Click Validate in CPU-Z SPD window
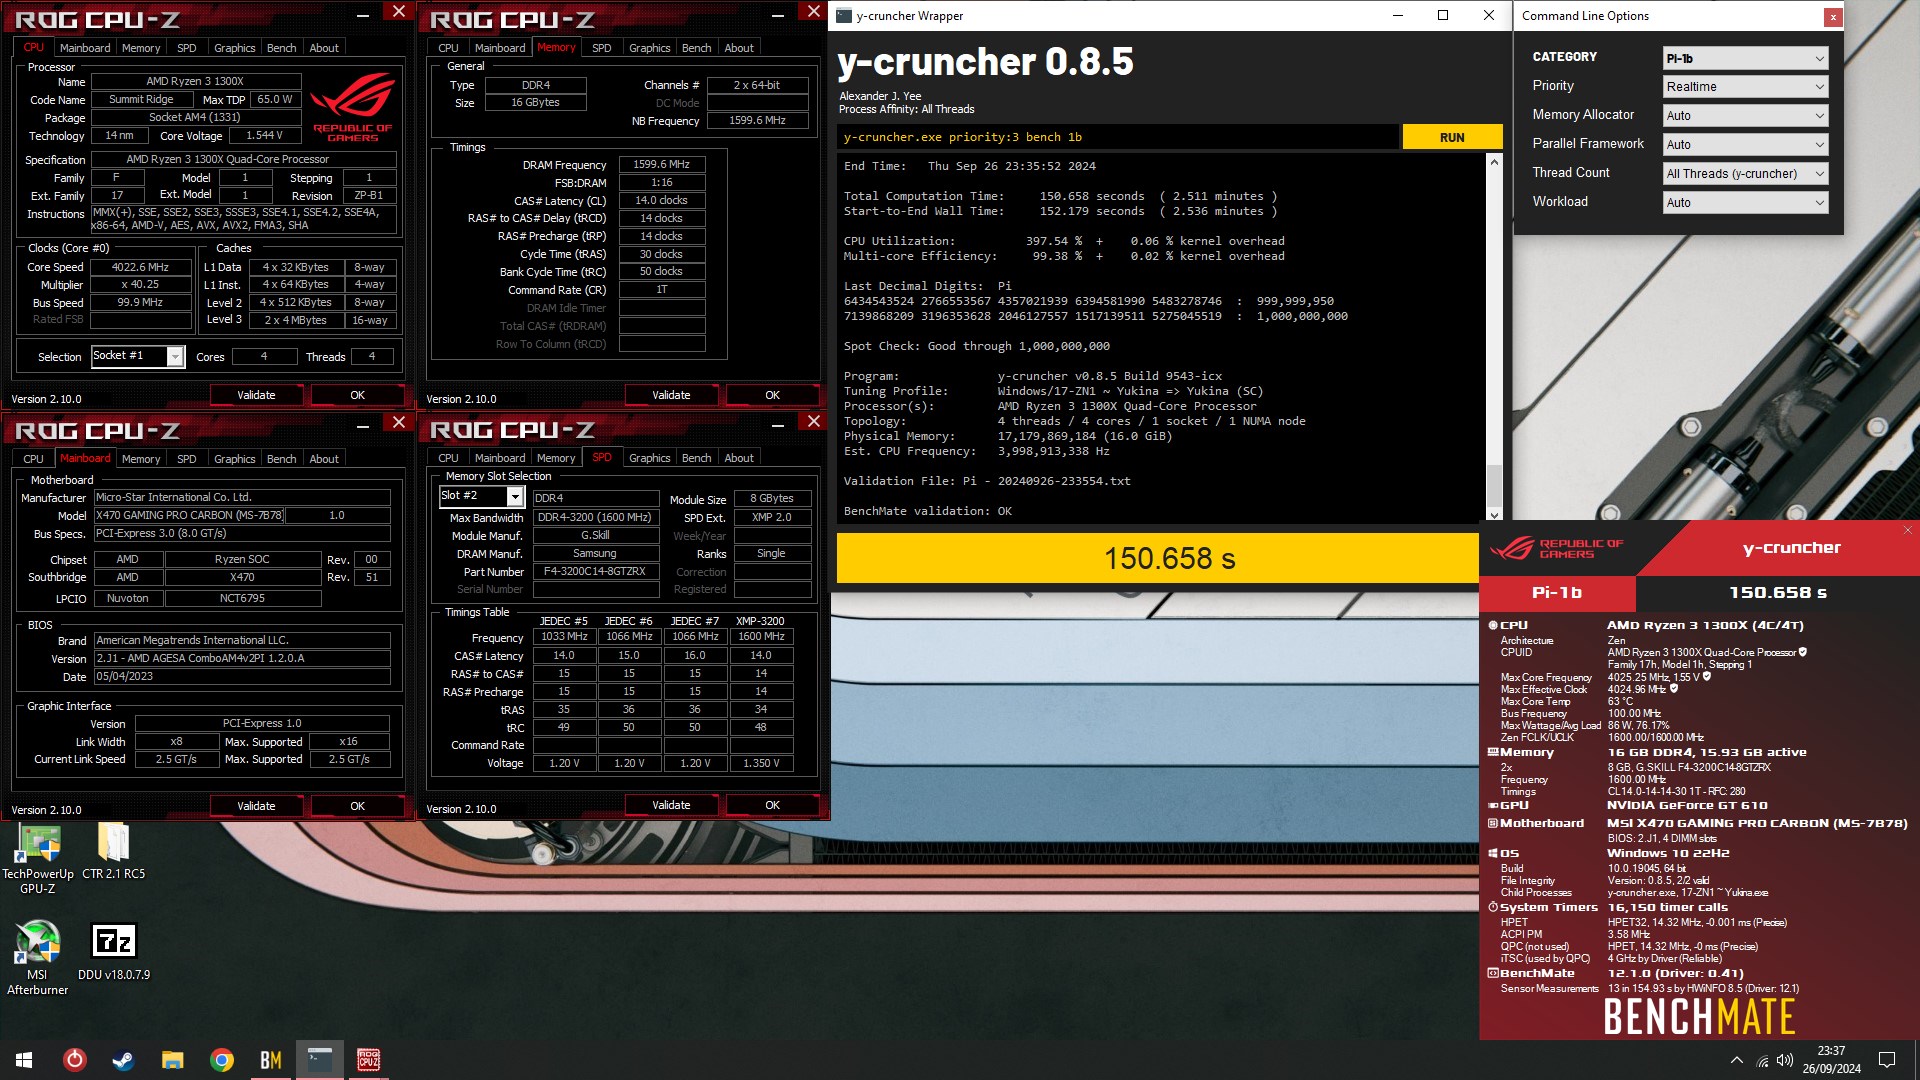This screenshot has width=1920, height=1080. 671,805
